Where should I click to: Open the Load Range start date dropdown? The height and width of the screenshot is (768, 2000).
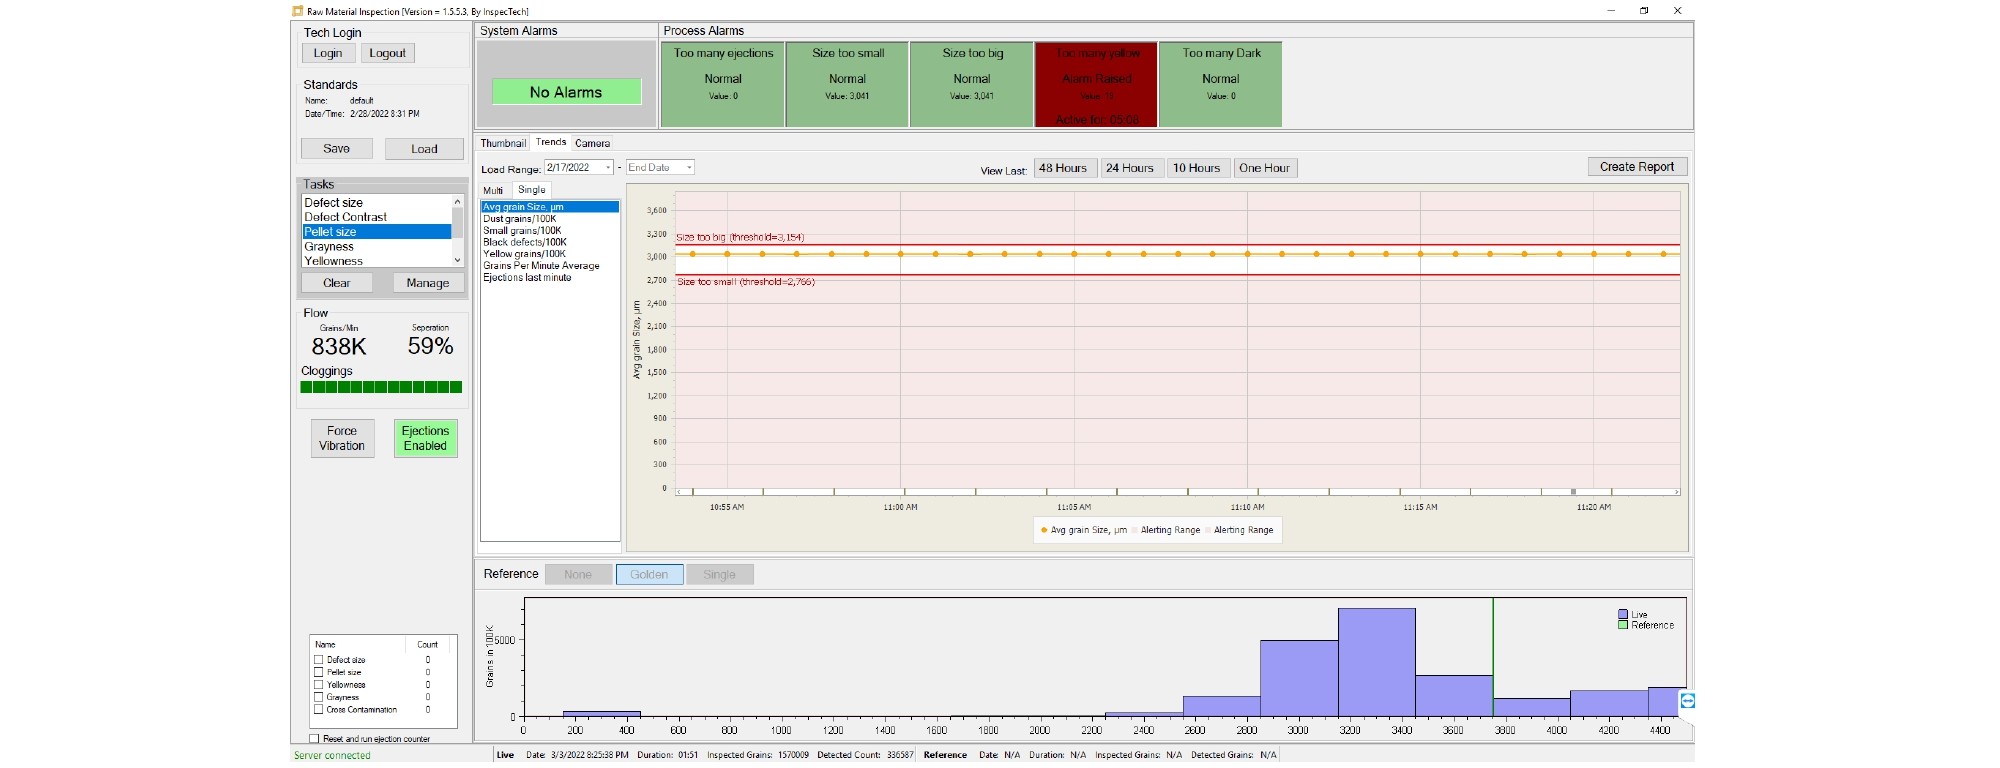[607, 168]
